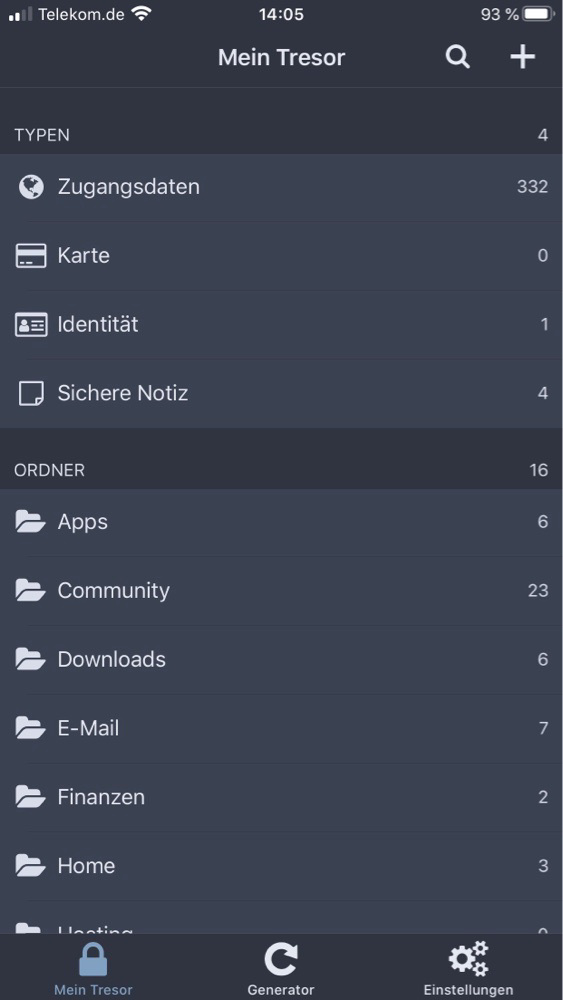Tap the note icon for Sichere Notiz
This screenshot has width=563, height=1000.
(x=31, y=393)
